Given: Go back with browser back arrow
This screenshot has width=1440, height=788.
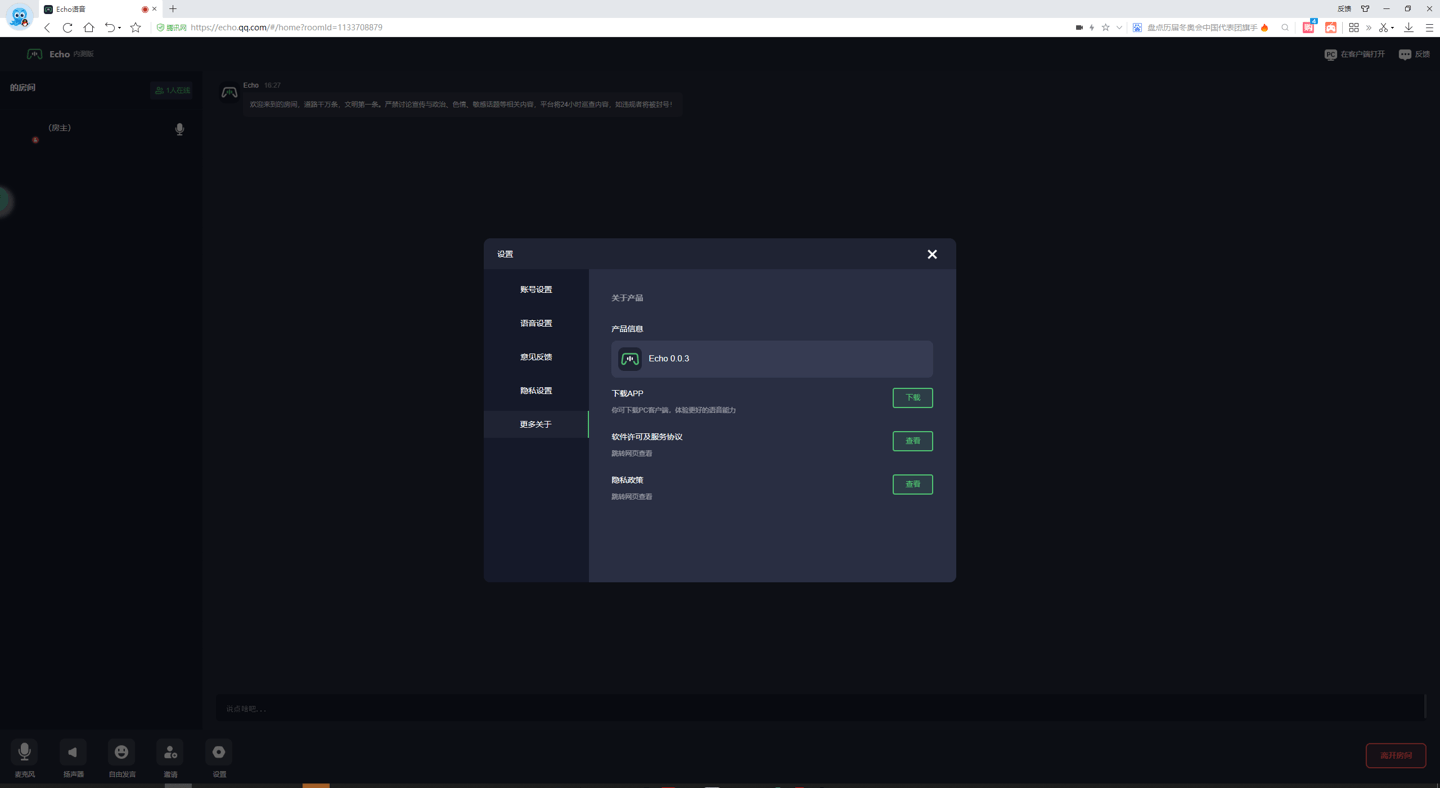Looking at the screenshot, I should point(47,28).
